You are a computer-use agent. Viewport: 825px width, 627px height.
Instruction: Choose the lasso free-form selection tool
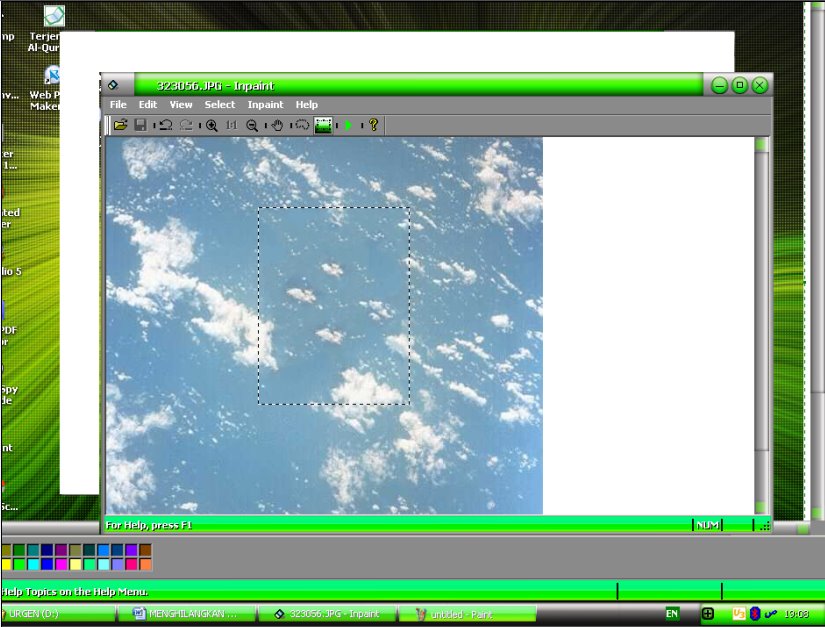302,125
